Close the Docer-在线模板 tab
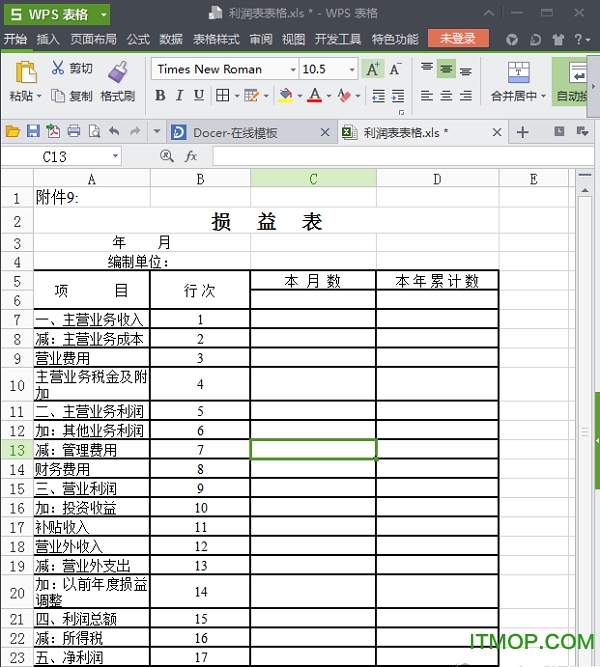The image size is (600, 667). pyautogui.click(x=325, y=132)
